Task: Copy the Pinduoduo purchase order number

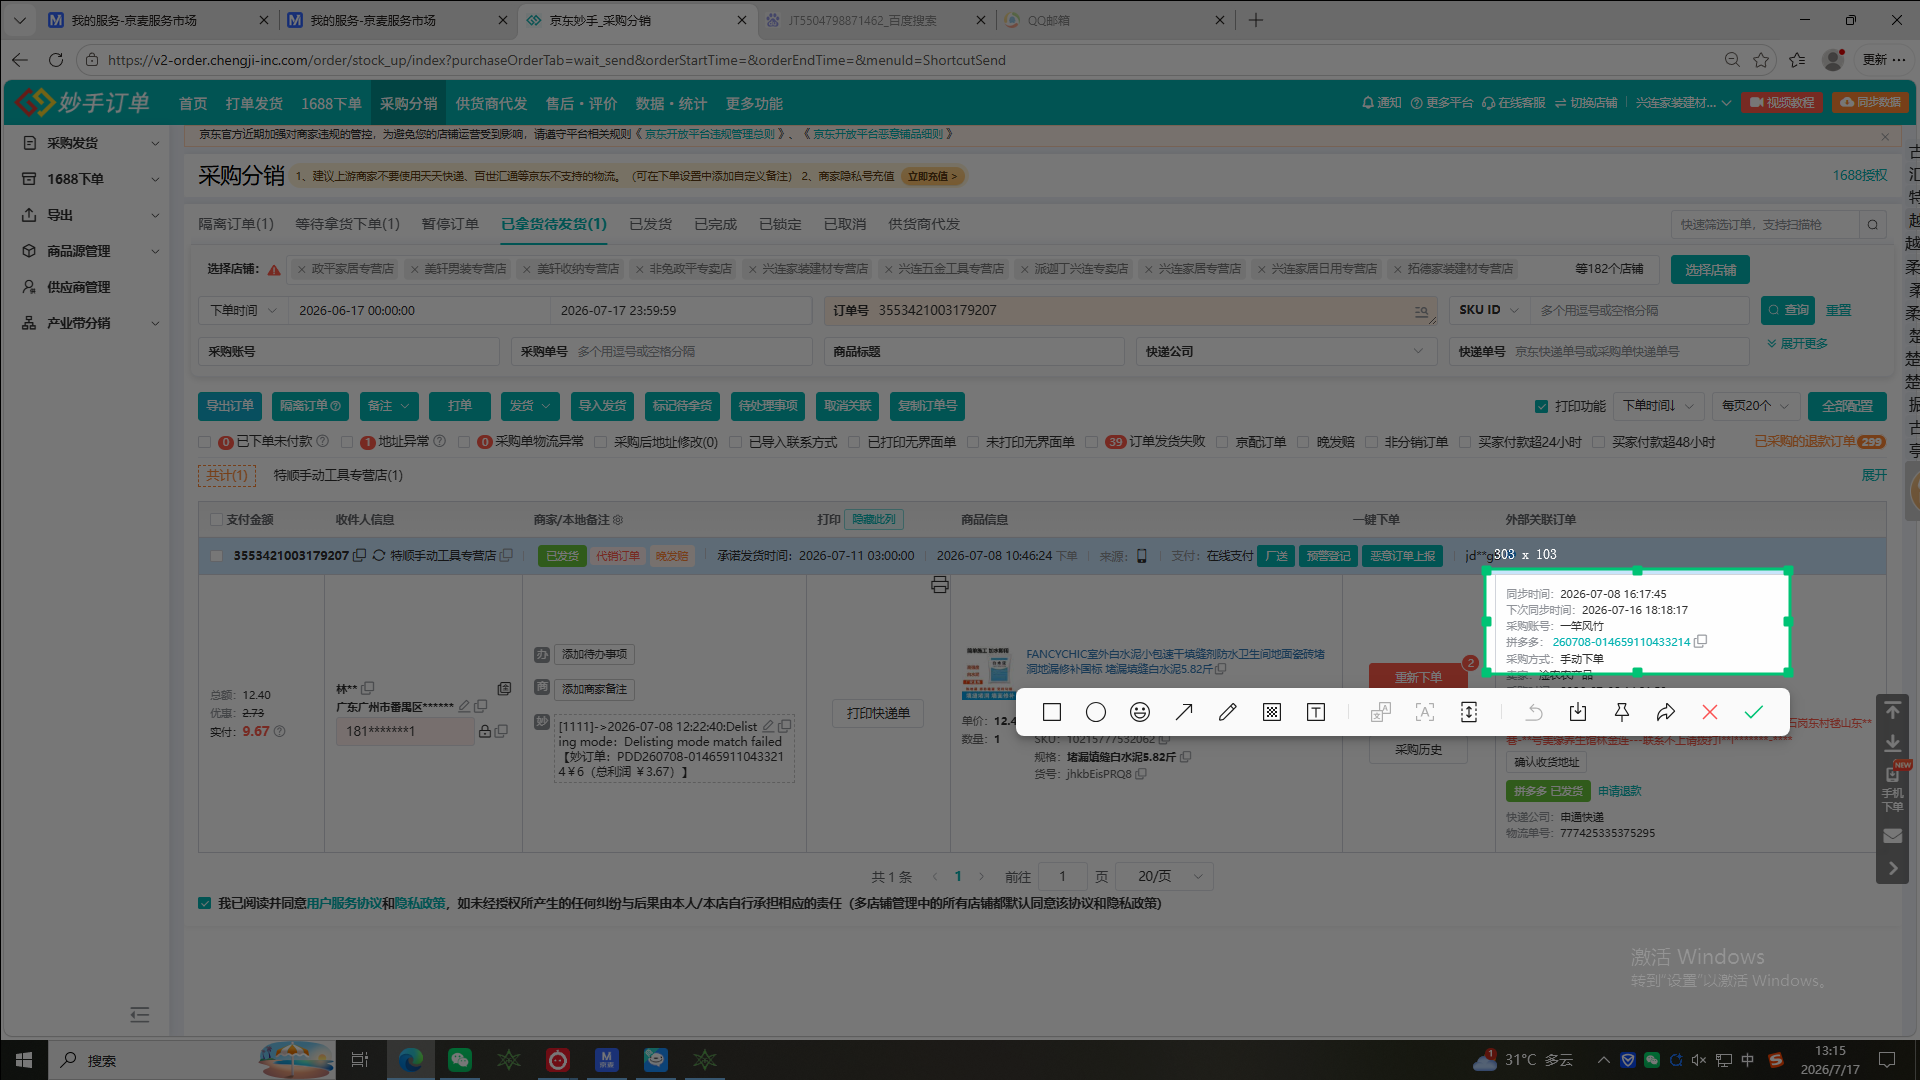Action: (1701, 641)
